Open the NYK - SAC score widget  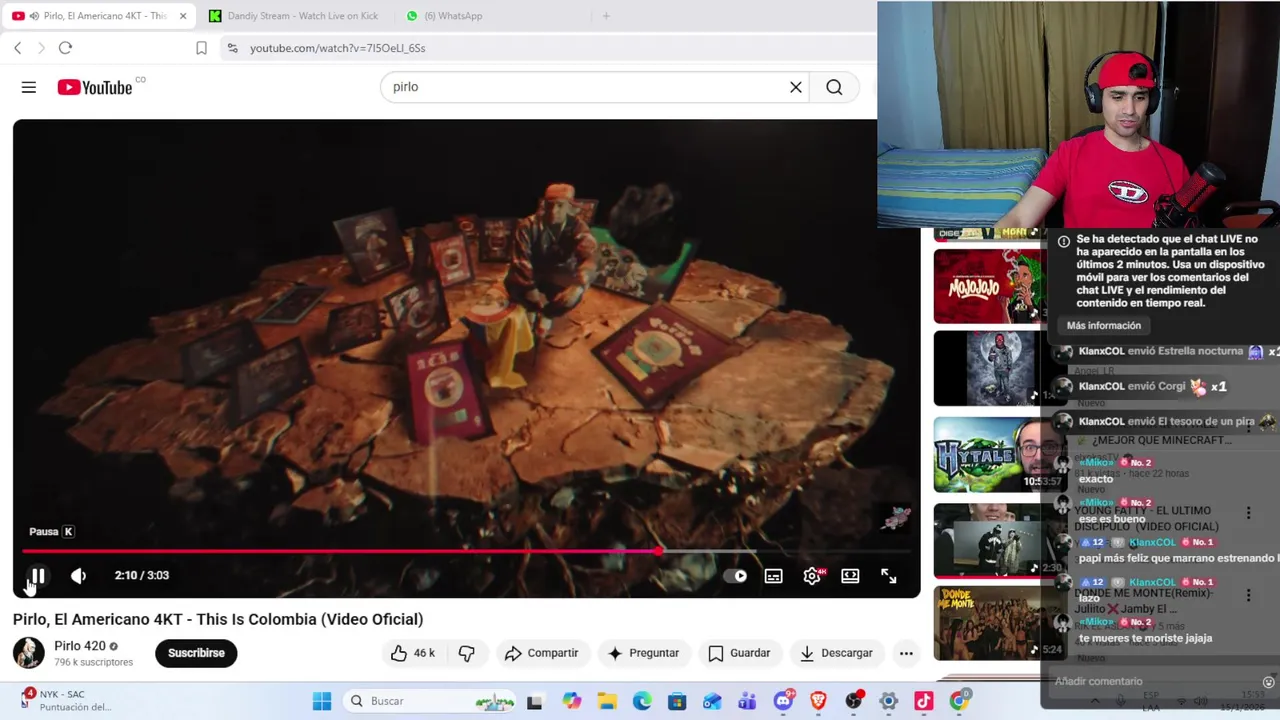click(66, 700)
